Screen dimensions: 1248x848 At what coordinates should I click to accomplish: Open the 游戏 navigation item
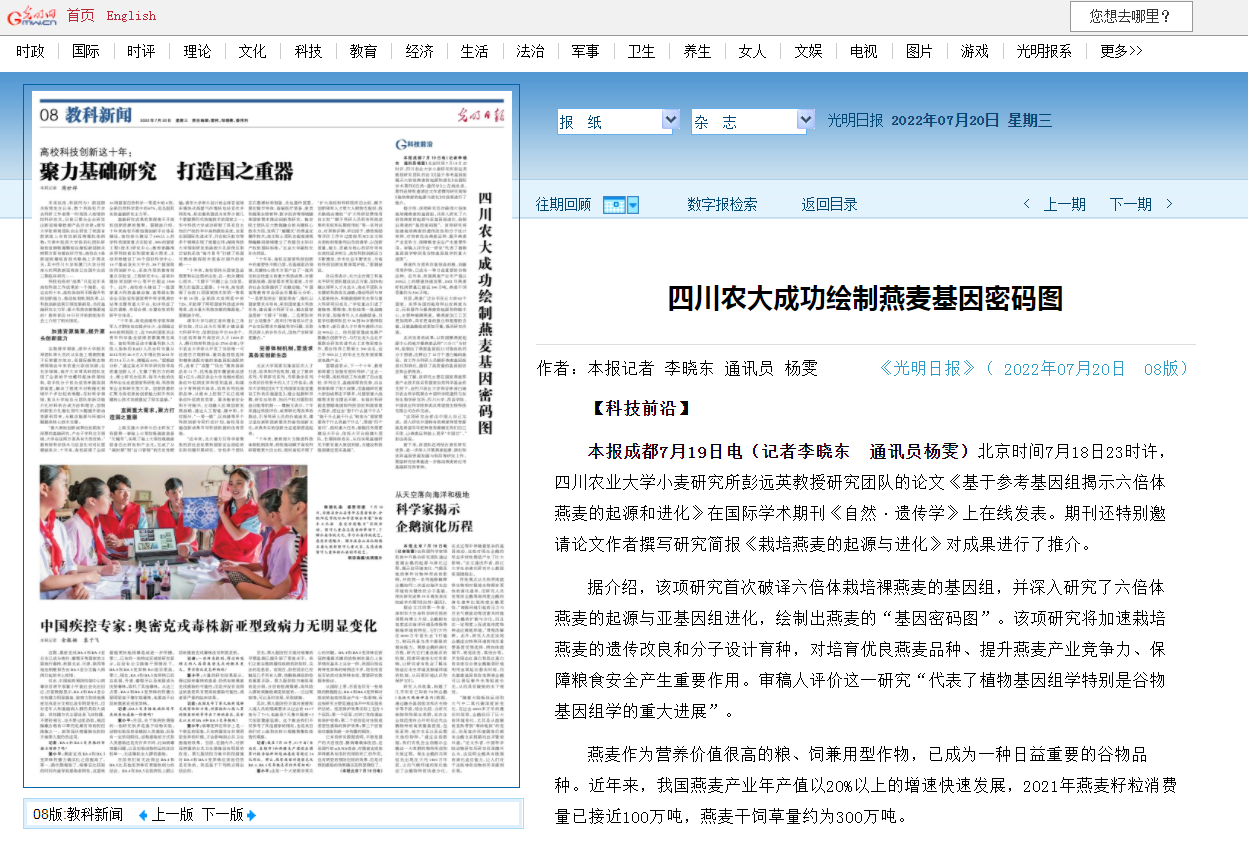[x=975, y=51]
